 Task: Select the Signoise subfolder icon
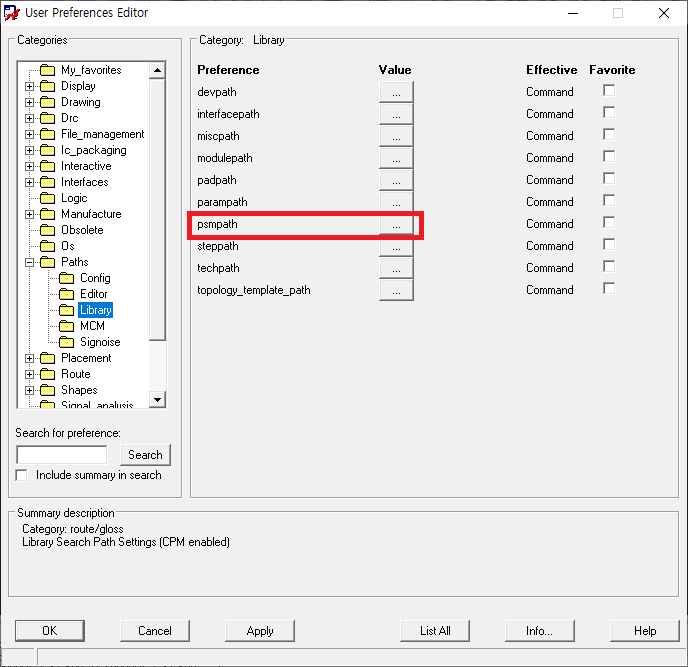pos(66,342)
